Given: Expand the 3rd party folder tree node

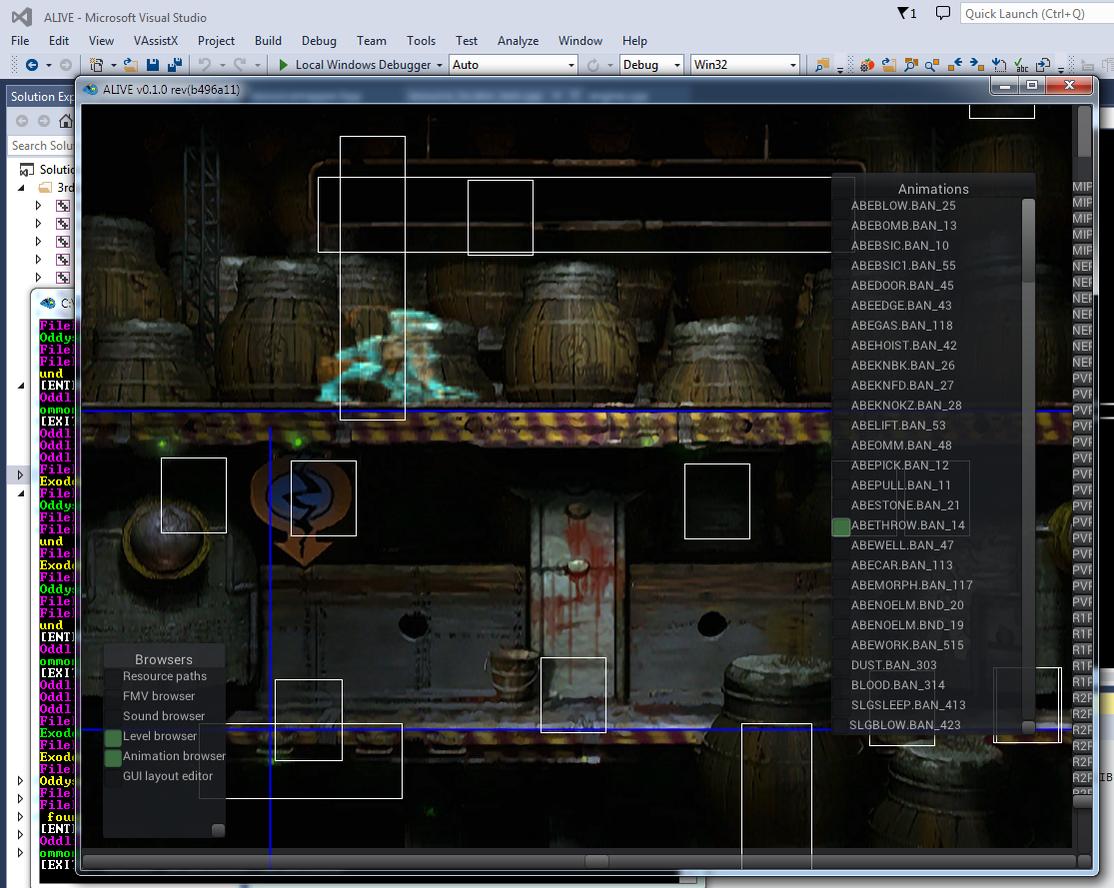Looking at the screenshot, I should (22, 188).
